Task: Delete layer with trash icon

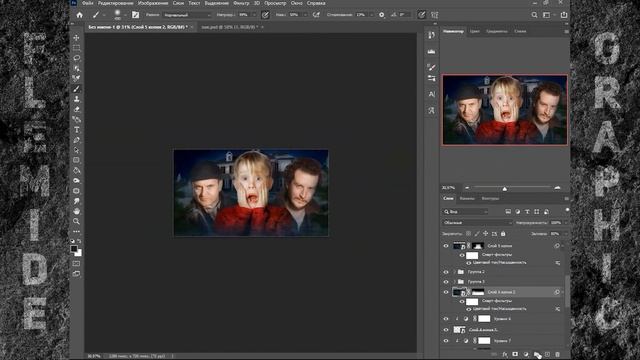Action: [x=558, y=354]
